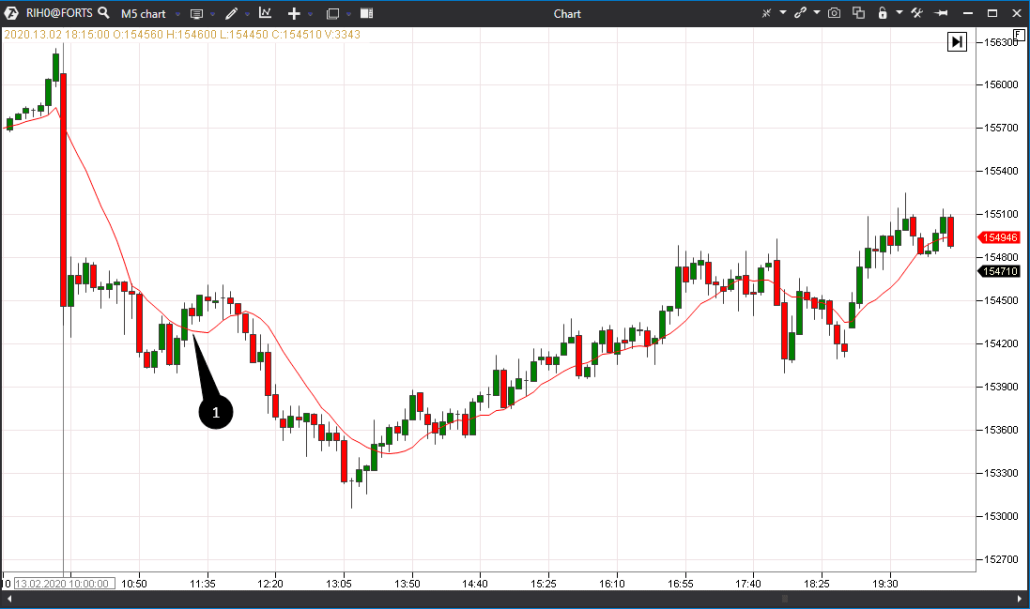The image size is (1030, 609).
Task: Jump to latest bar with skip-to-end button
Action: click(957, 41)
